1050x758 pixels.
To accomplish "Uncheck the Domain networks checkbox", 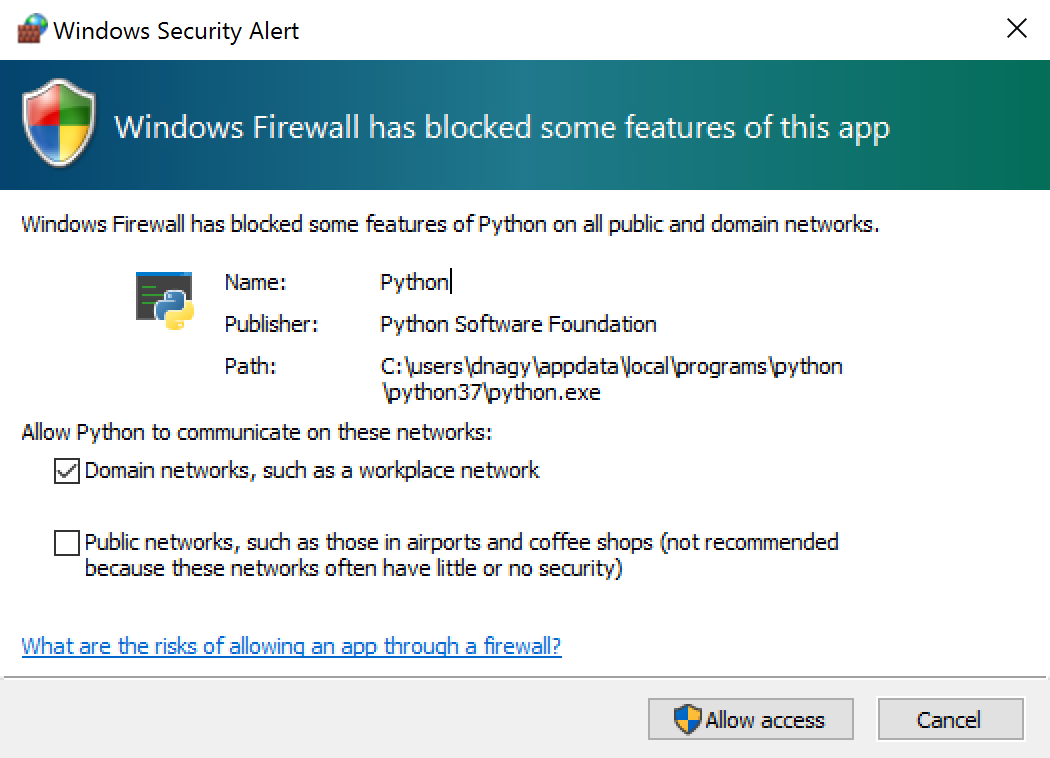I will click(67, 471).
